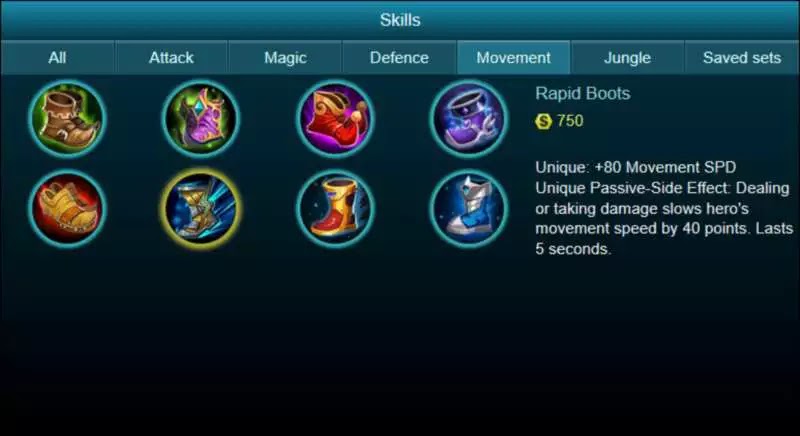The image size is (800, 436).
Task: Click the Rapid Boots item name
Action: point(583,94)
